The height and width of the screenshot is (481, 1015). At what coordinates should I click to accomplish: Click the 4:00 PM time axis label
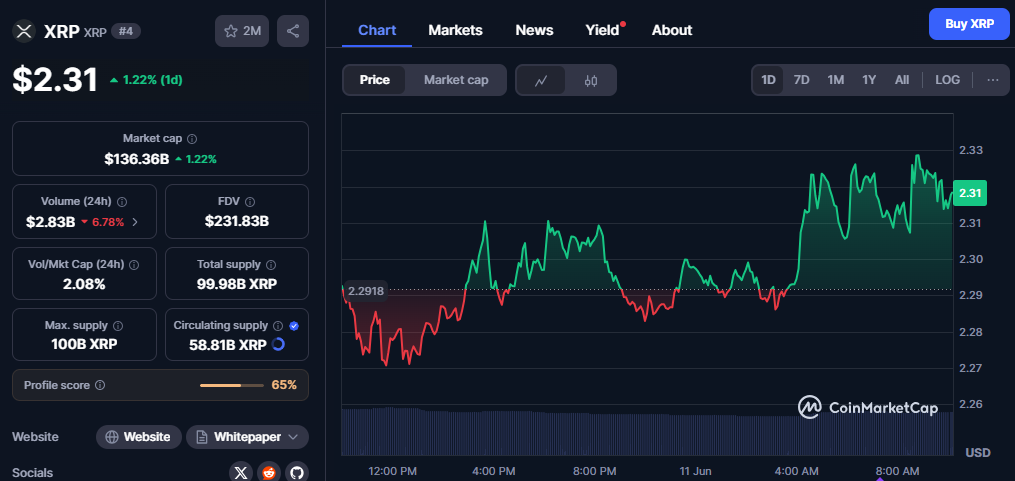coord(495,471)
